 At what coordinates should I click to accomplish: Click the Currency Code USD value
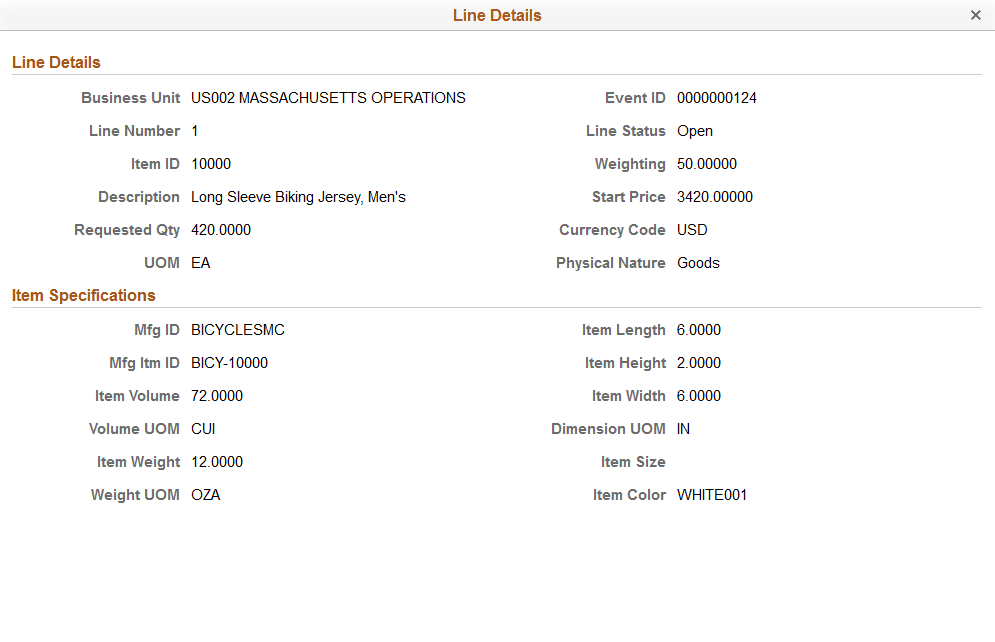pyautogui.click(x=691, y=229)
